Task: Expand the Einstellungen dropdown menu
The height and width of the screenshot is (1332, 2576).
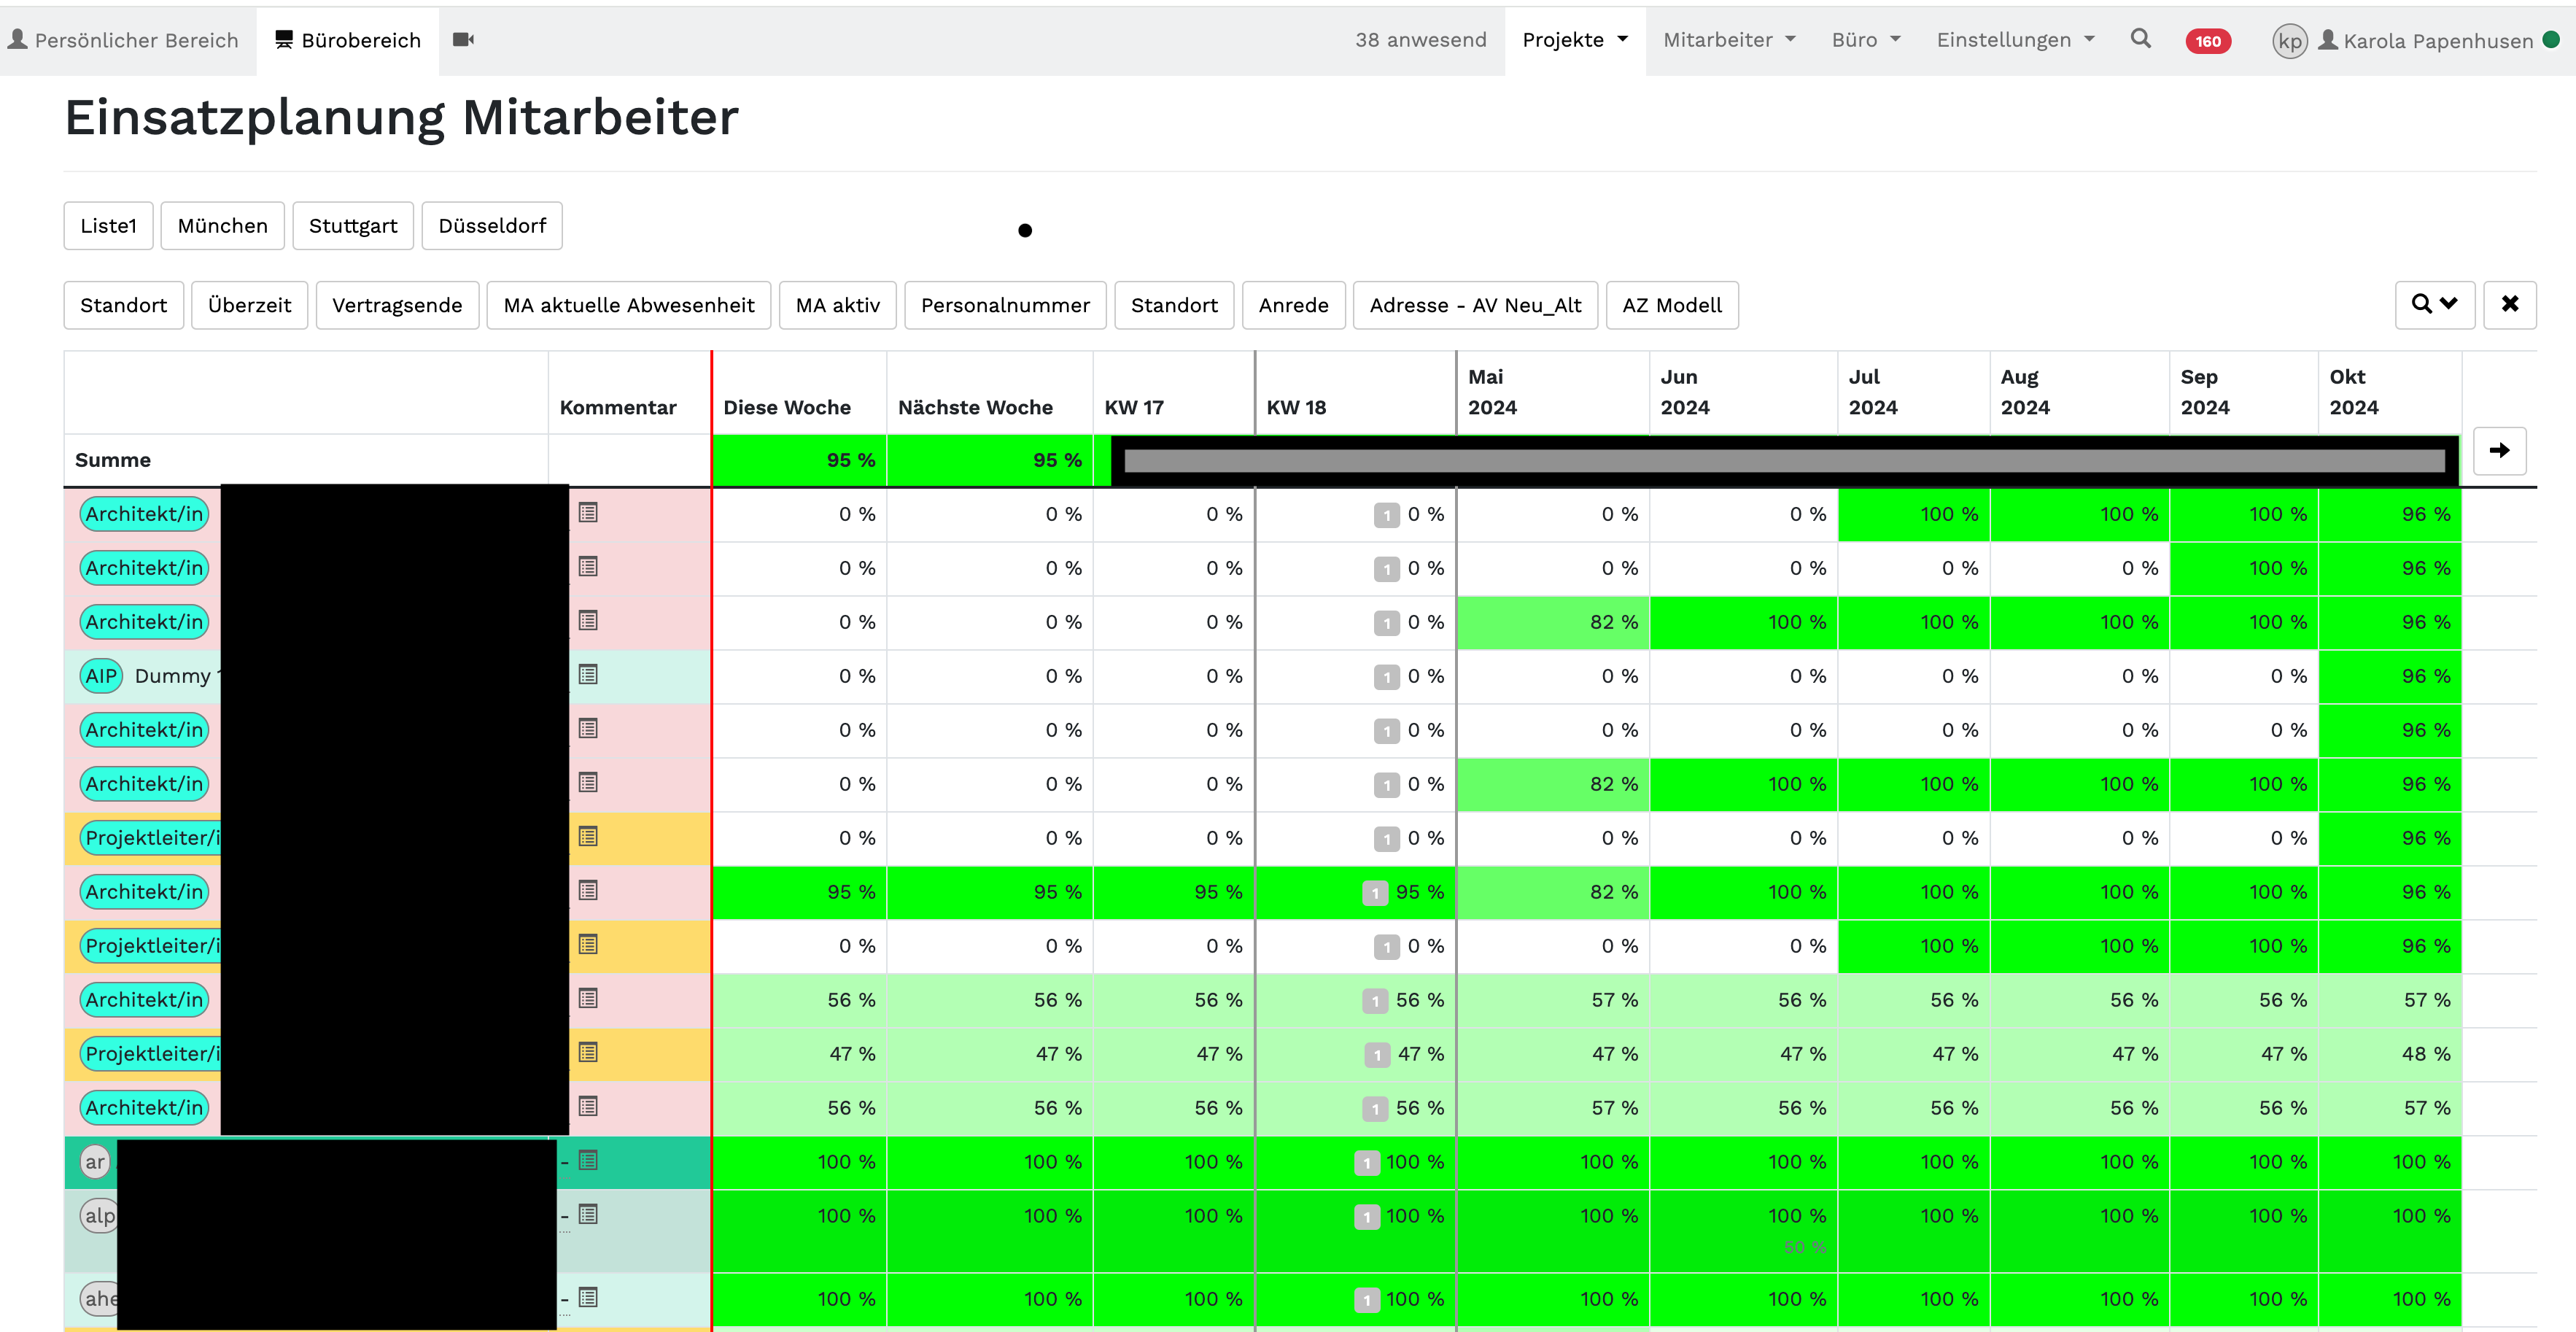Action: click(x=2015, y=40)
